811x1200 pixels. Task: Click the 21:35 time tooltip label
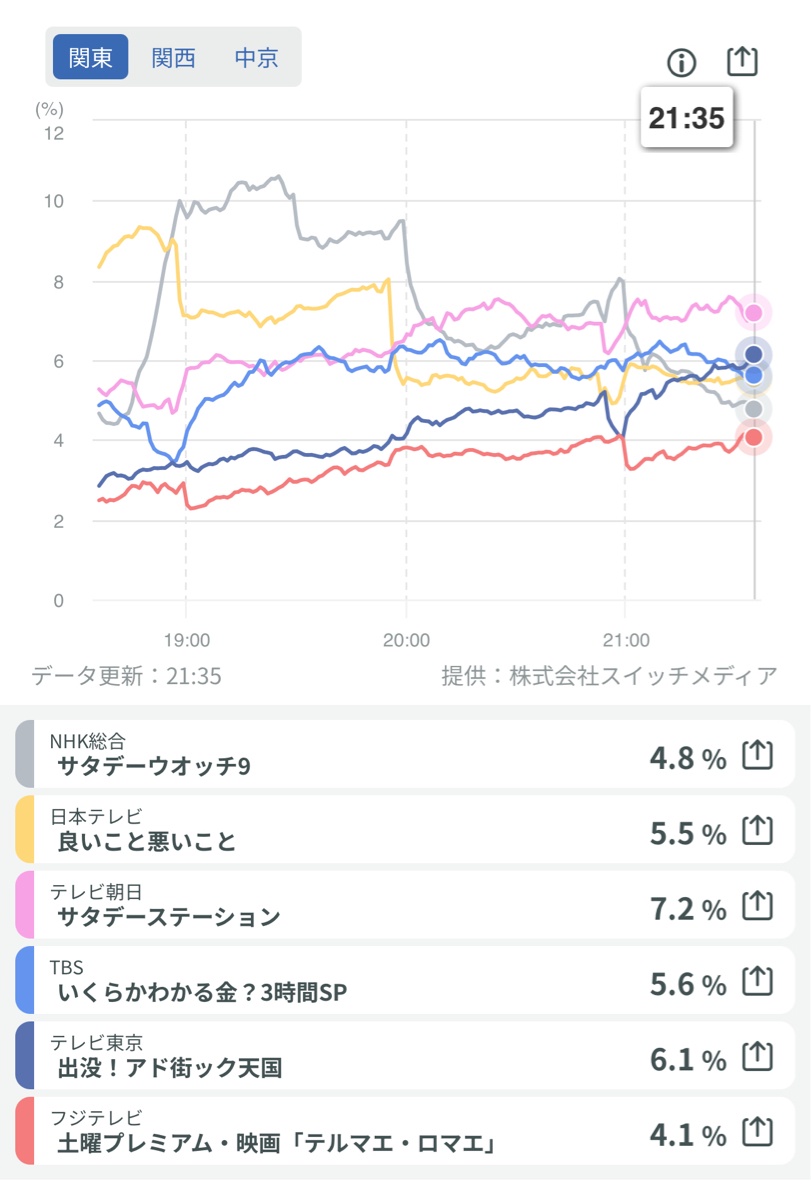(x=686, y=119)
